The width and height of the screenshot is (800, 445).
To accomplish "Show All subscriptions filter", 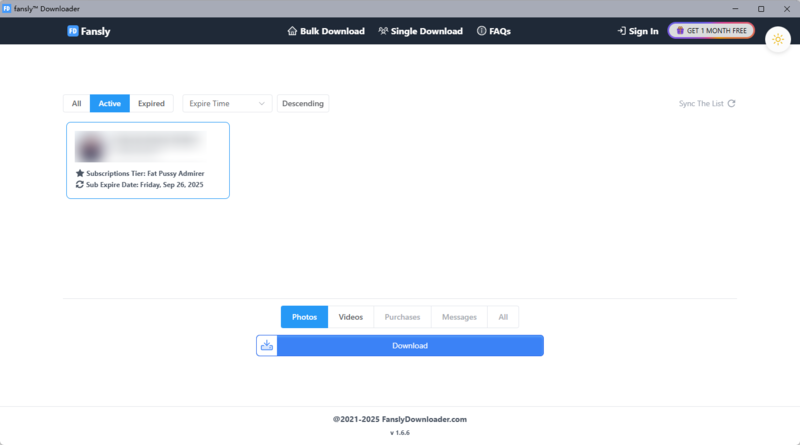I will click(x=77, y=103).
